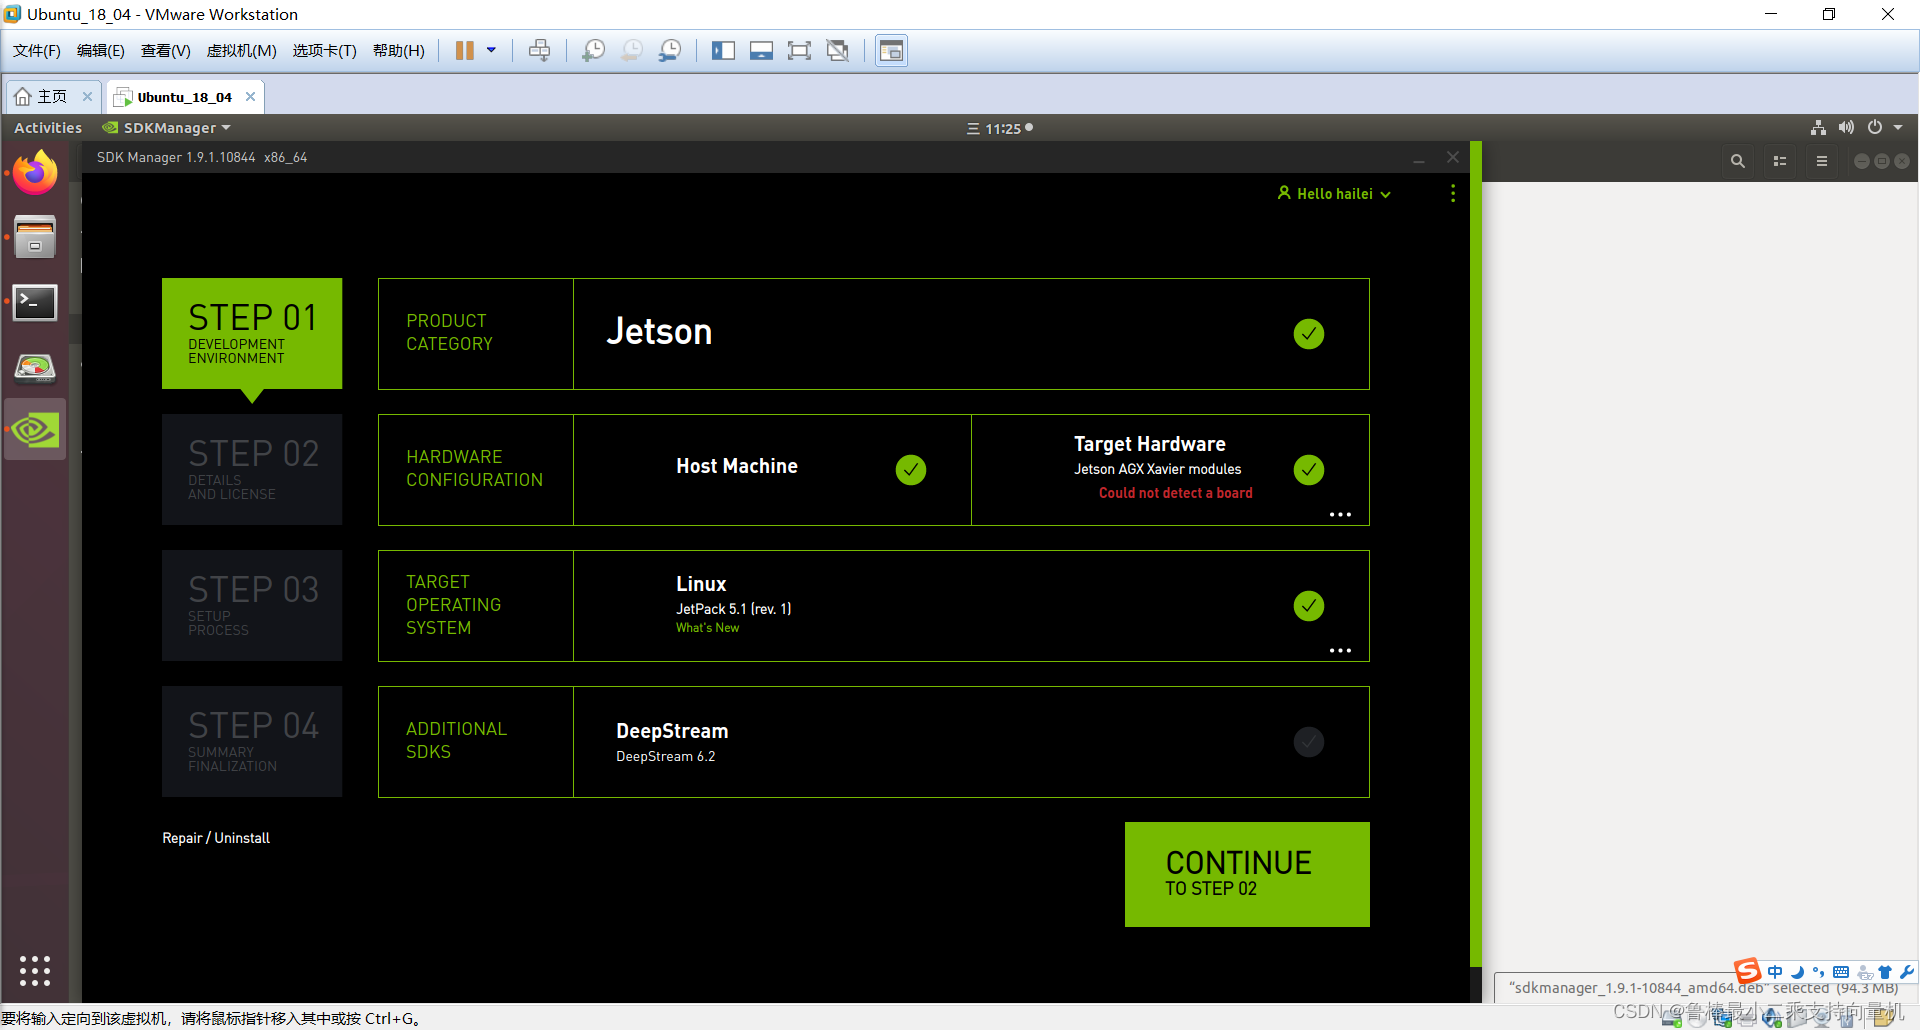Open Linux JetPack version options ellipsis
The image size is (1920, 1030).
1340,651
